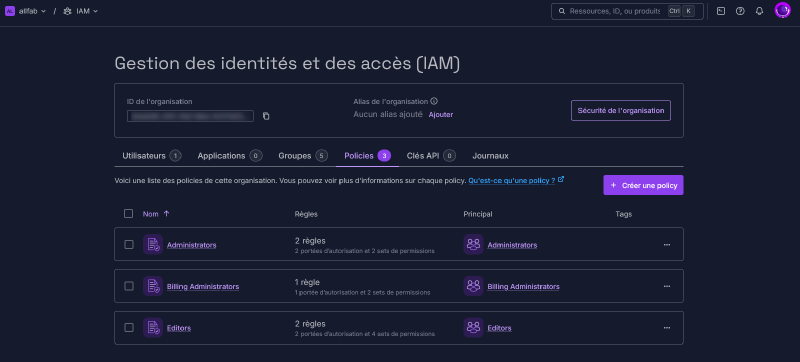Click the Policies count badge 3
This screenshot has height=362, width=800.
click(384, 156)
